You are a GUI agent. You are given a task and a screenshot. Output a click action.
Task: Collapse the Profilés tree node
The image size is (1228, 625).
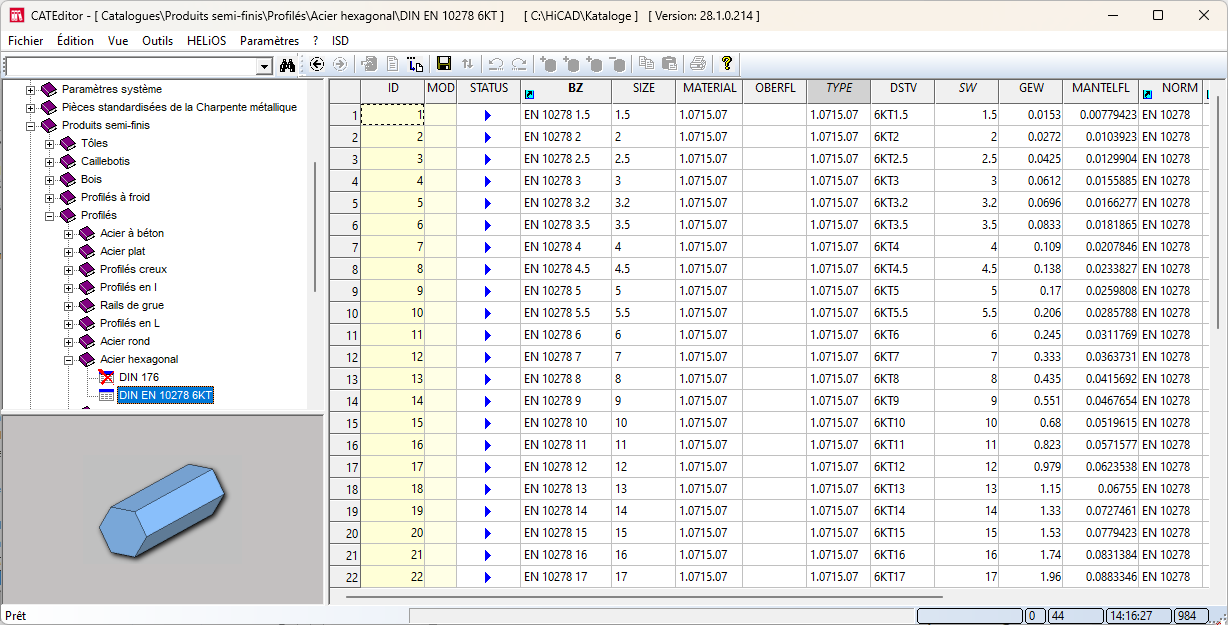tap(49, 215)
